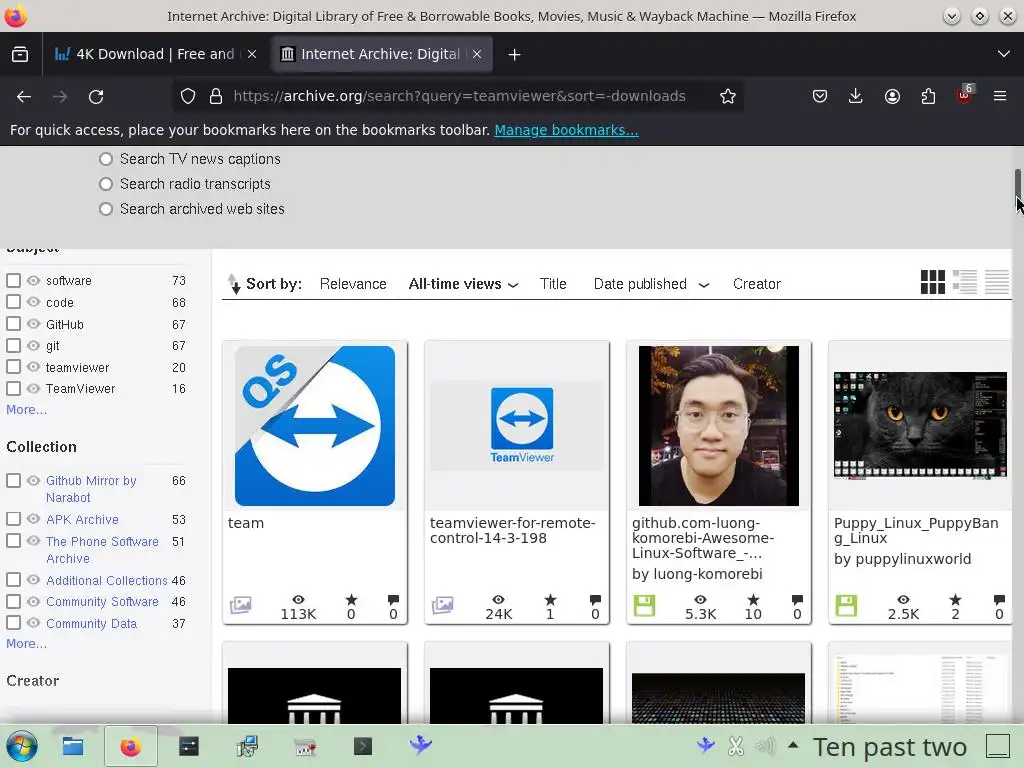Open the terminal icon in taskbar
The image size is (1024, 768).
point(362,746)
